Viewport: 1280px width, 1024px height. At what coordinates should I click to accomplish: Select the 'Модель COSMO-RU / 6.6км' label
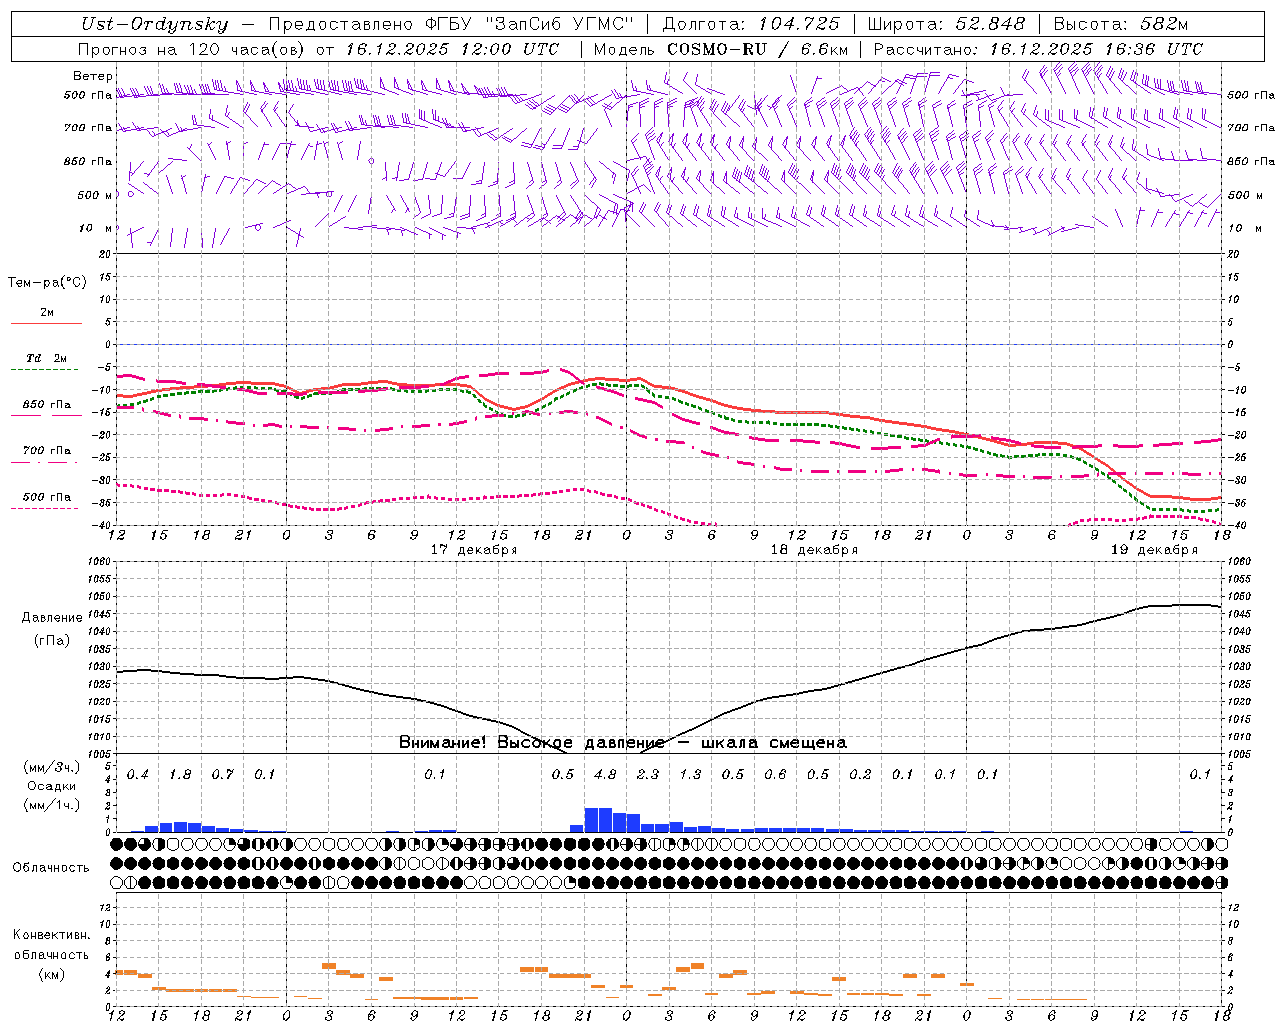tap(720, 49)
